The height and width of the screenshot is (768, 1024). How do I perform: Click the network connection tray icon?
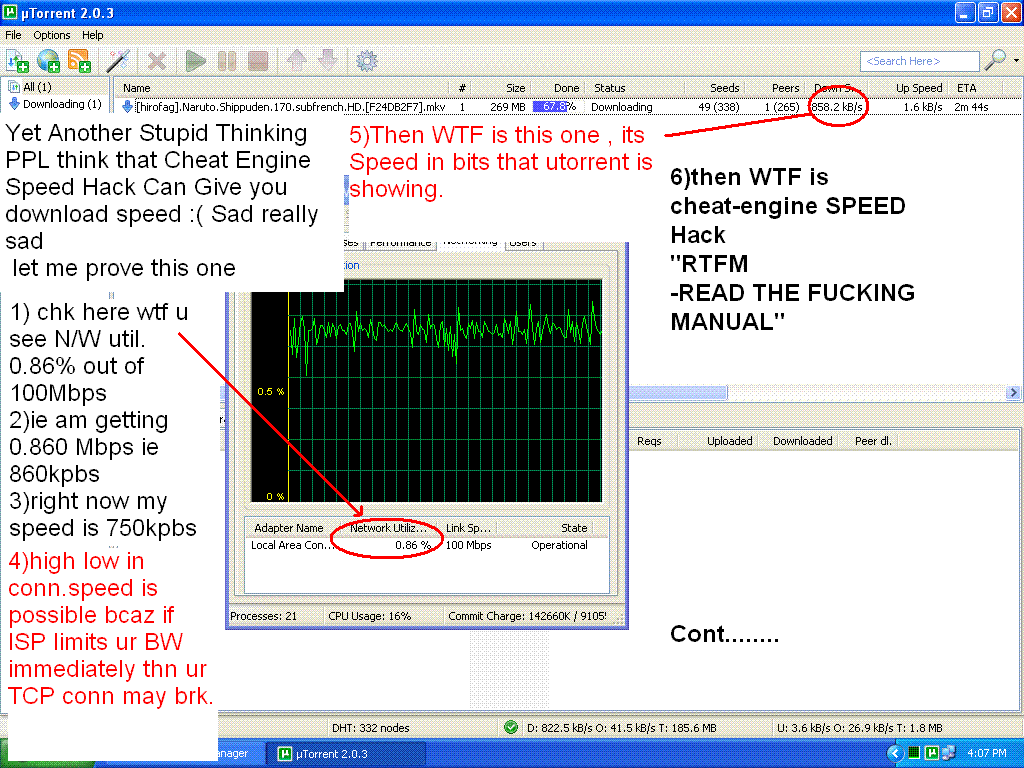point(949,753)
